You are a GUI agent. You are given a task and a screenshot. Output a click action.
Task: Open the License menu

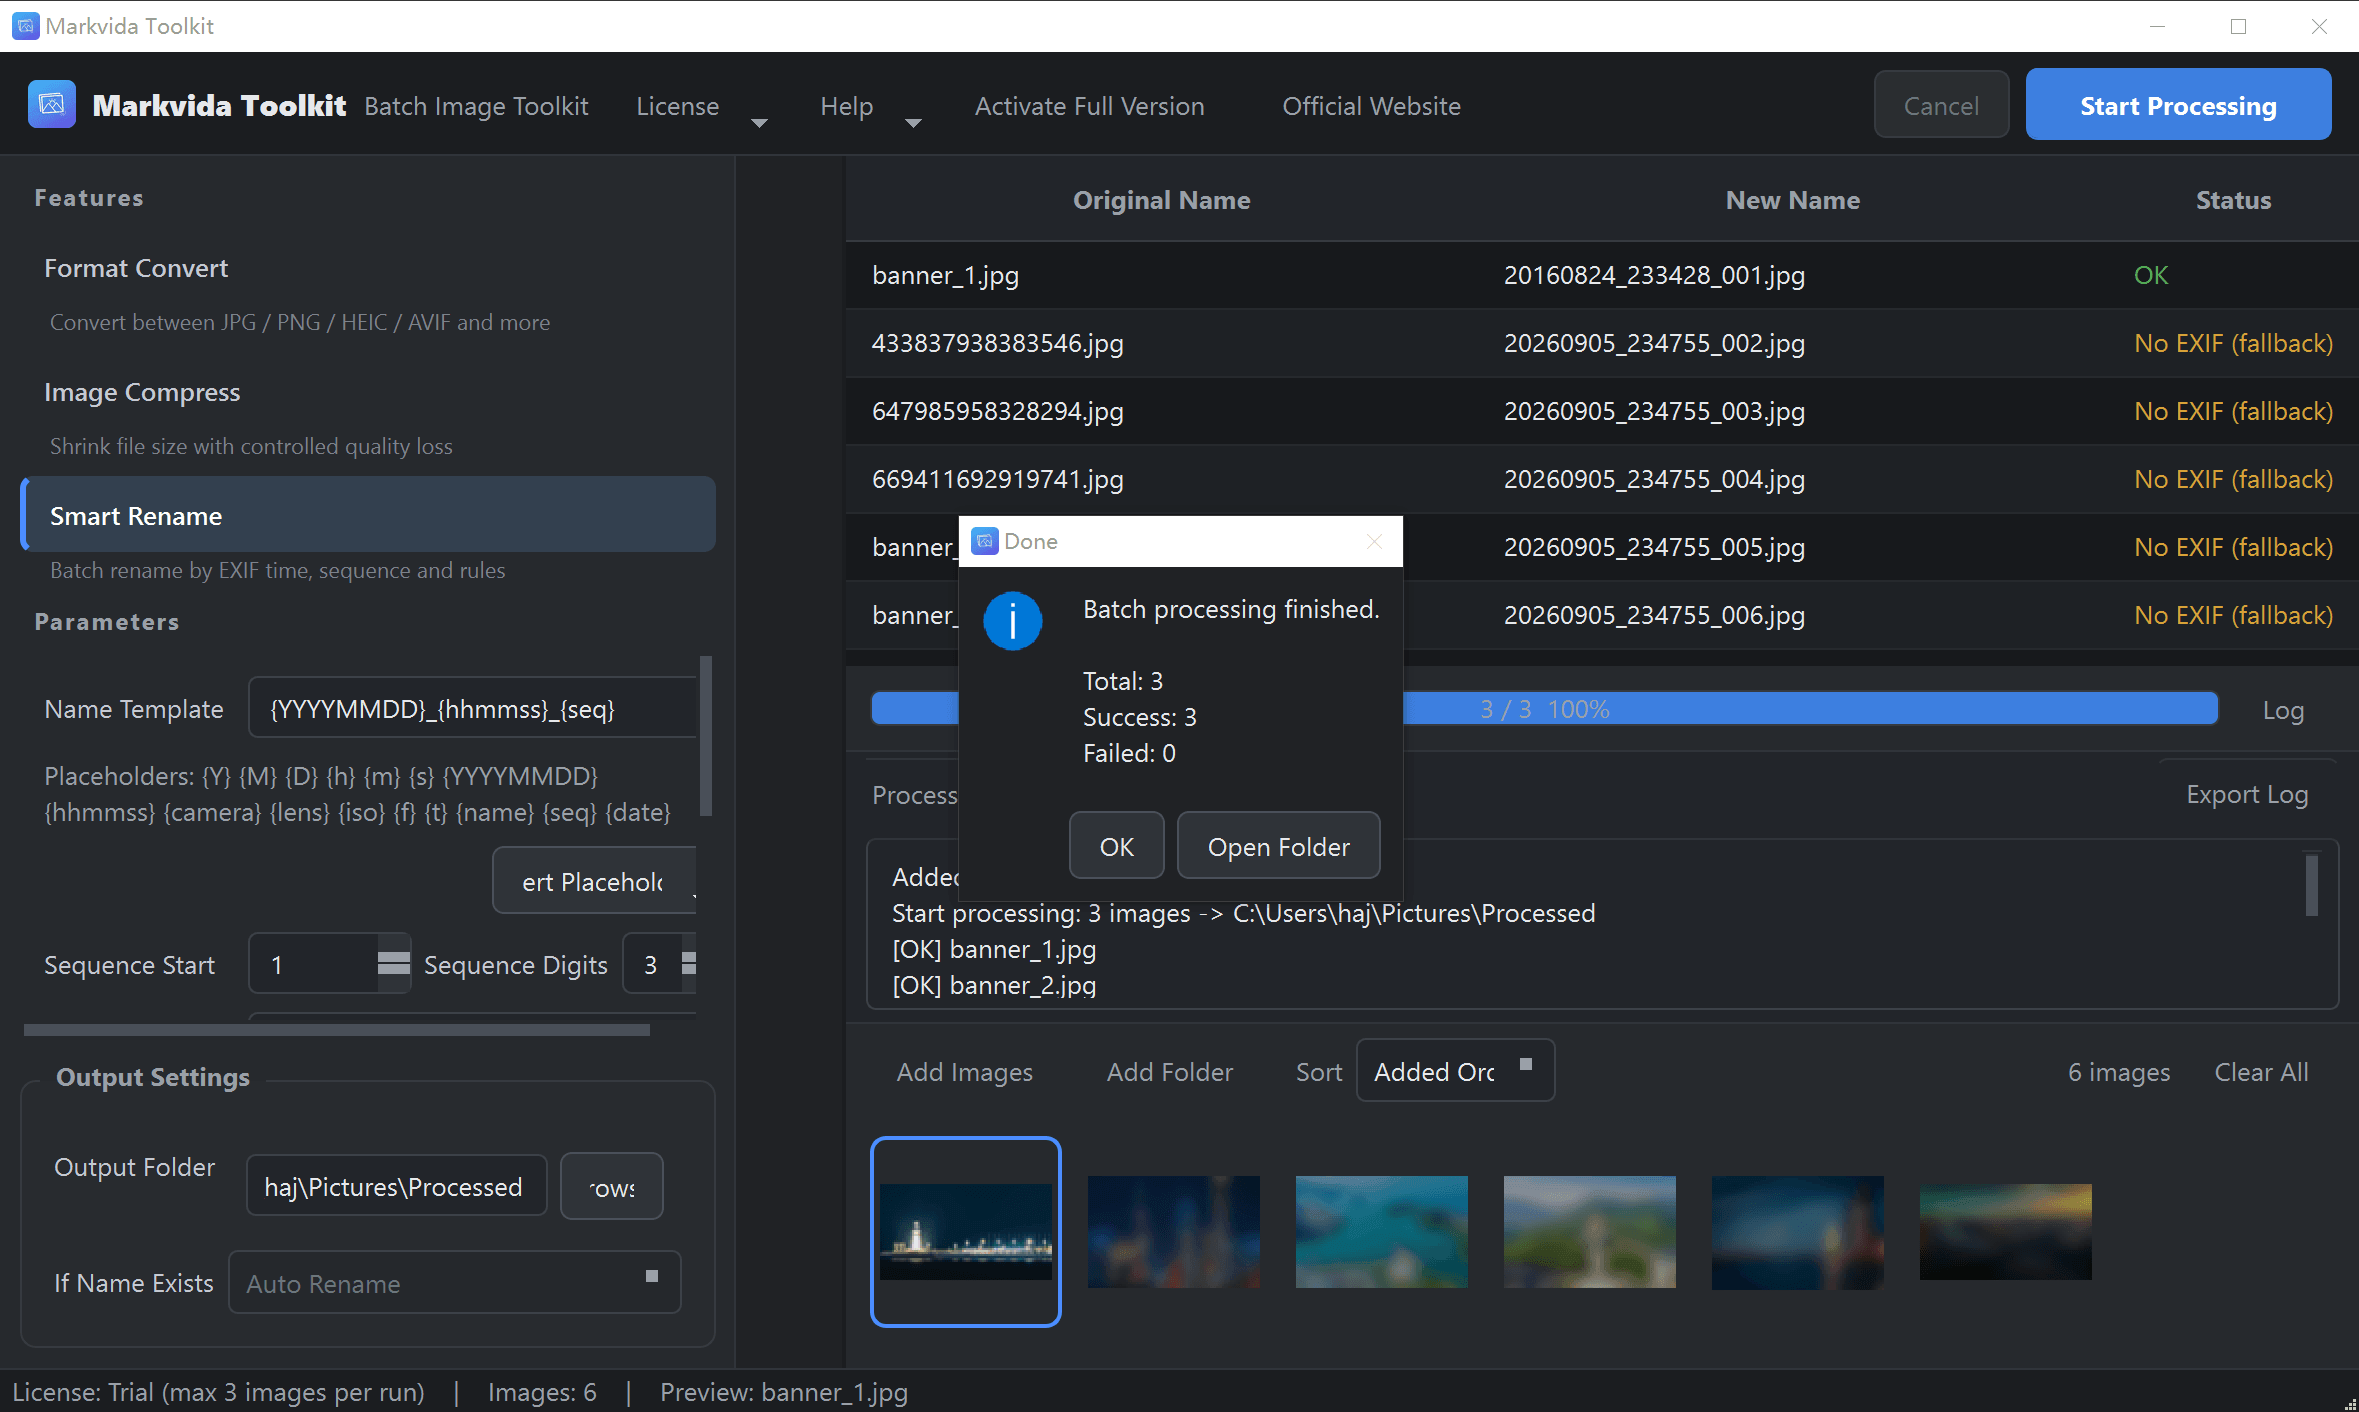click(678, 106)
